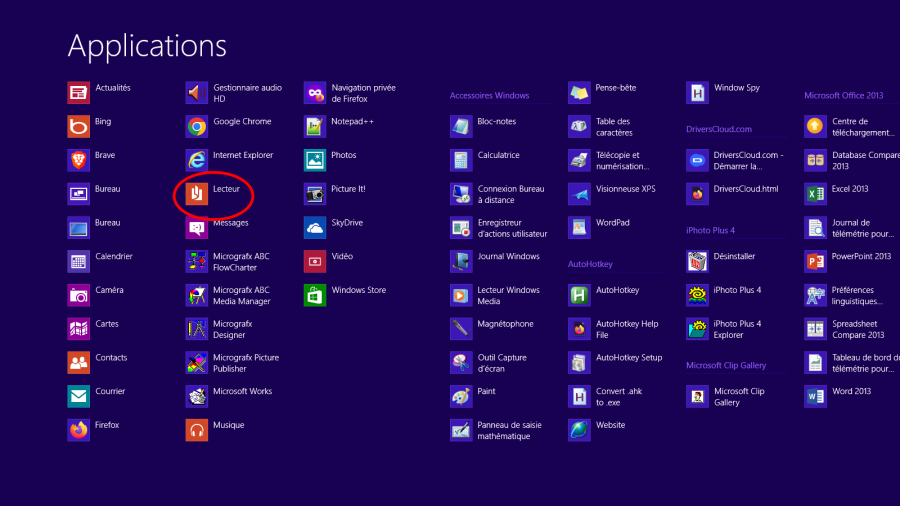Open Gestionnaire audio HD icon
900x506 pixels.
pos(197,93)
